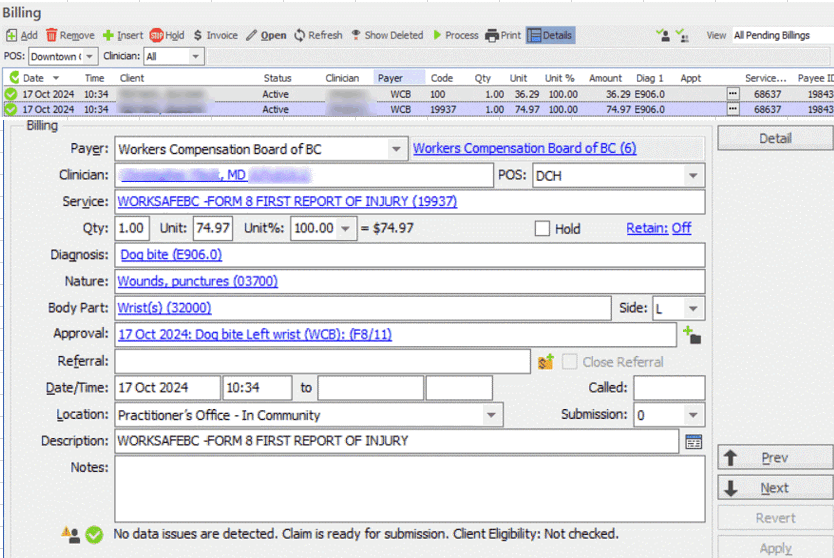The width and height of the screenshot is (834, 558).
Task: Click the Hold stop-sign icon in toolbar
Action: [x=157, y=35]
